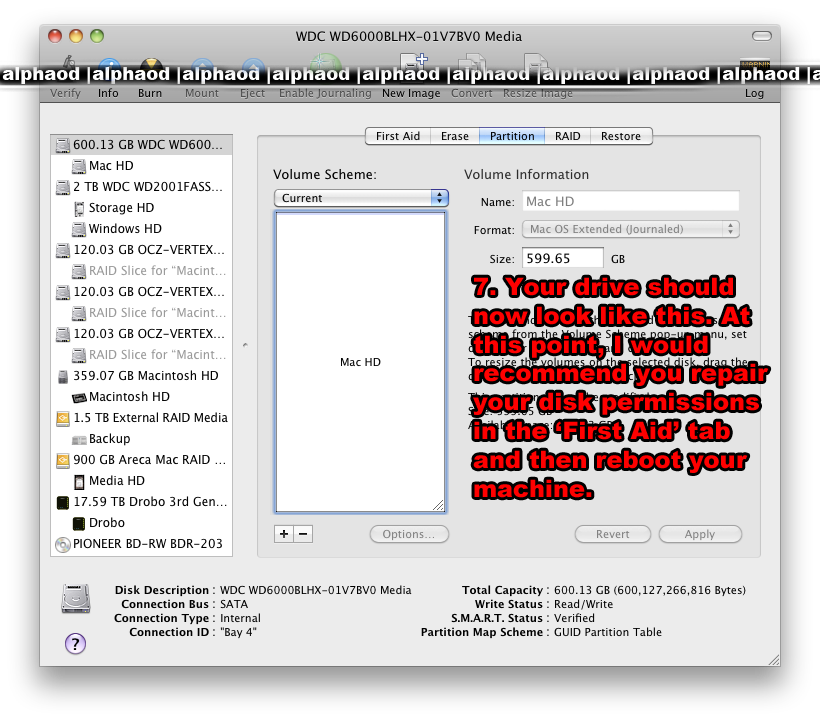Select the 600.13 GB WDC disk icon
The image size is (820, 721).
63,145
